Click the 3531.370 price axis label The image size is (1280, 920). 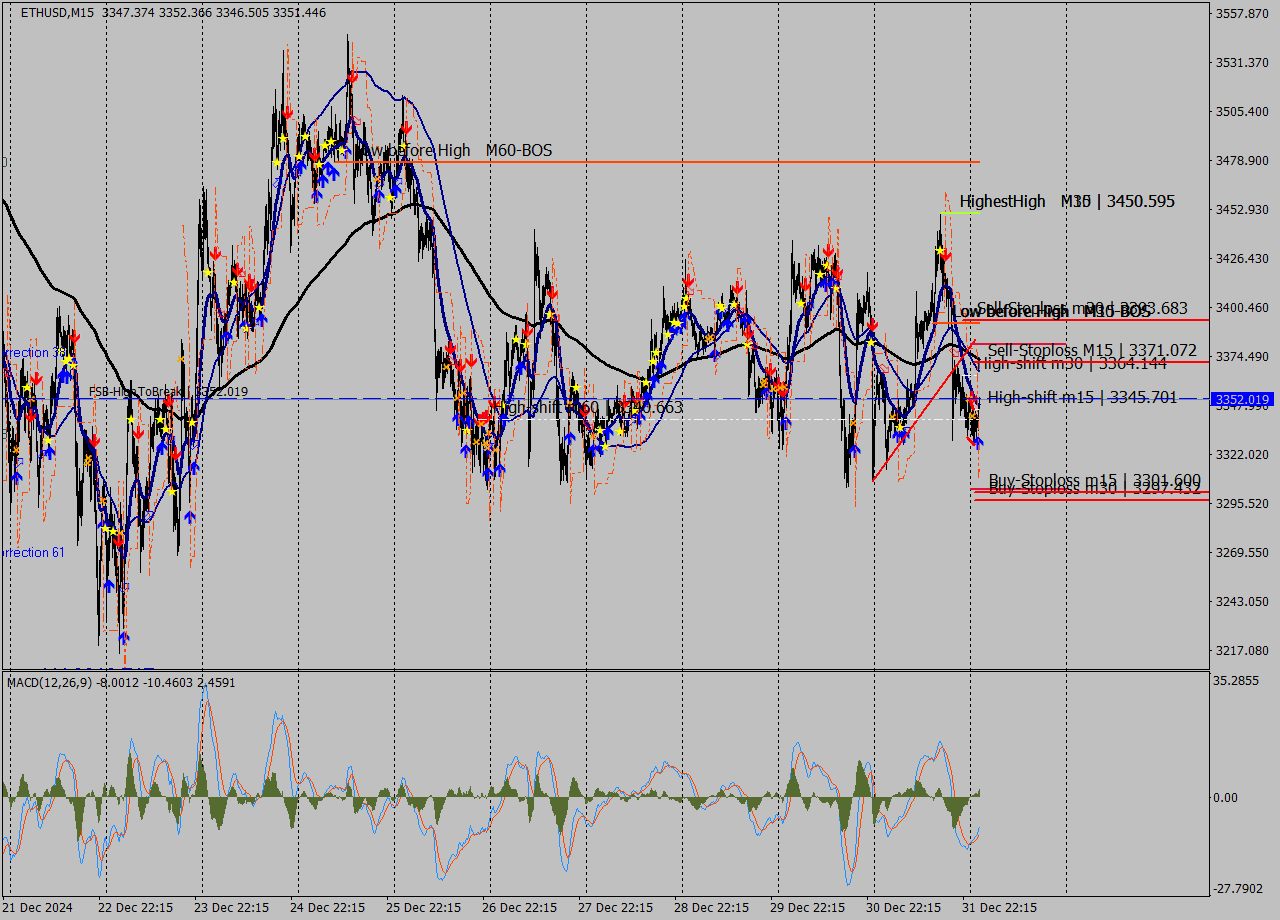point(1241,63)
